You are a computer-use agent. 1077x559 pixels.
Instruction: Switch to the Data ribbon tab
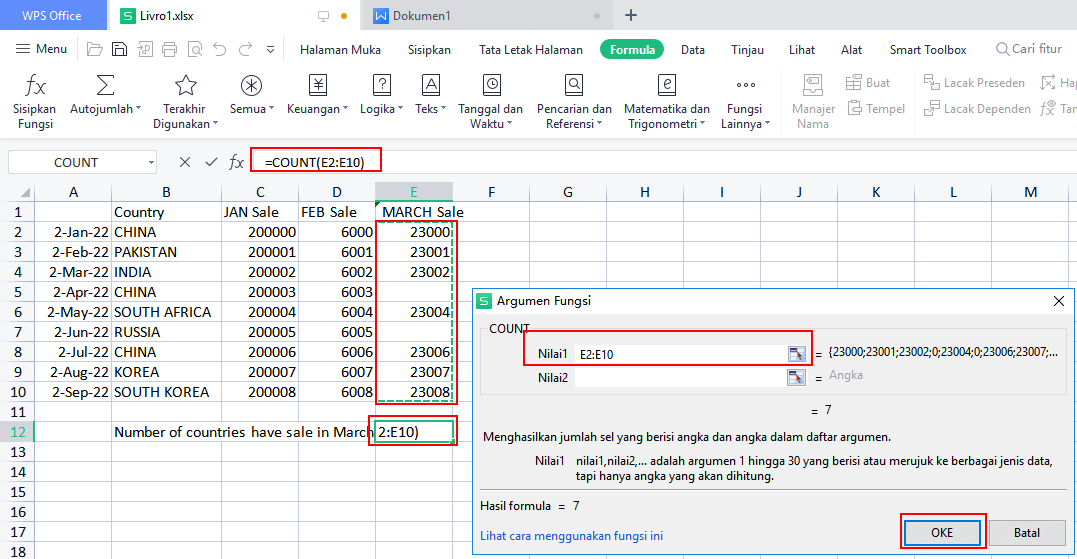693,49
